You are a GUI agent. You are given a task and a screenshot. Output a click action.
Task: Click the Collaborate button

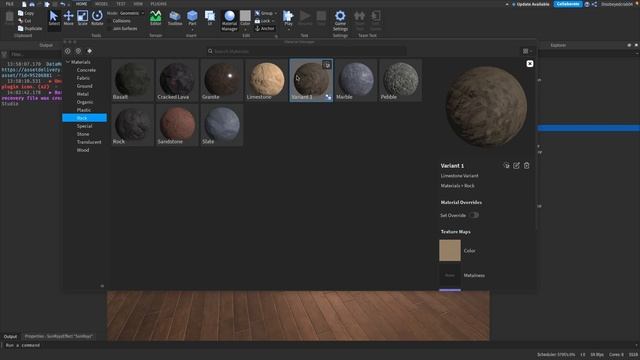(x=568, y=4)
